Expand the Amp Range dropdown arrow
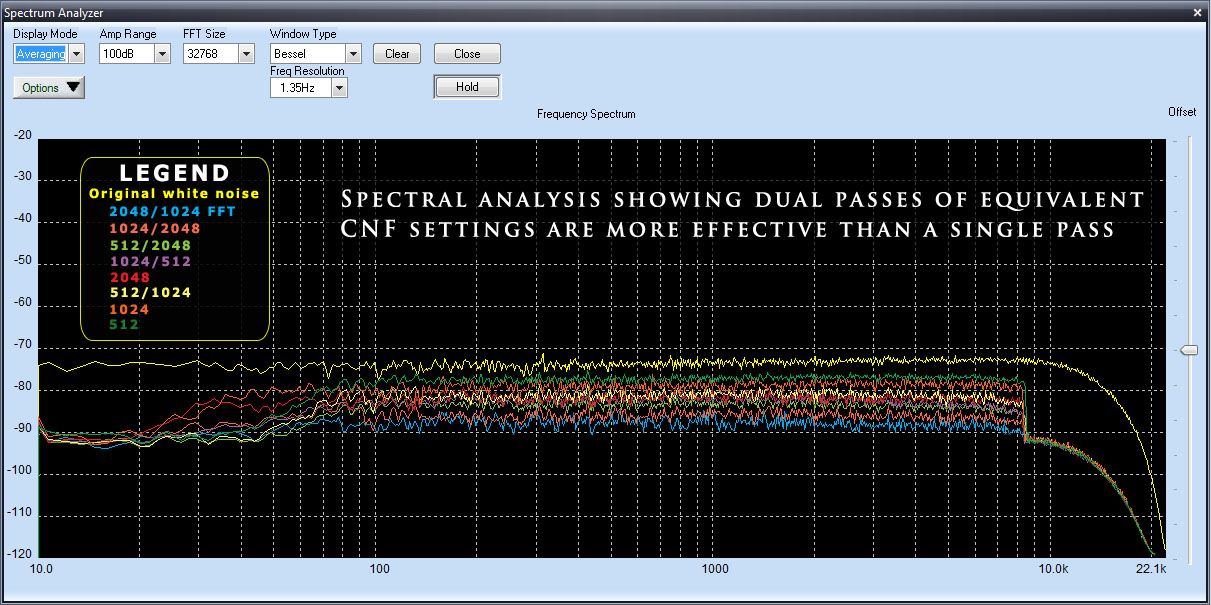Viewport: 1211px width, 605px height. [162, 54]
